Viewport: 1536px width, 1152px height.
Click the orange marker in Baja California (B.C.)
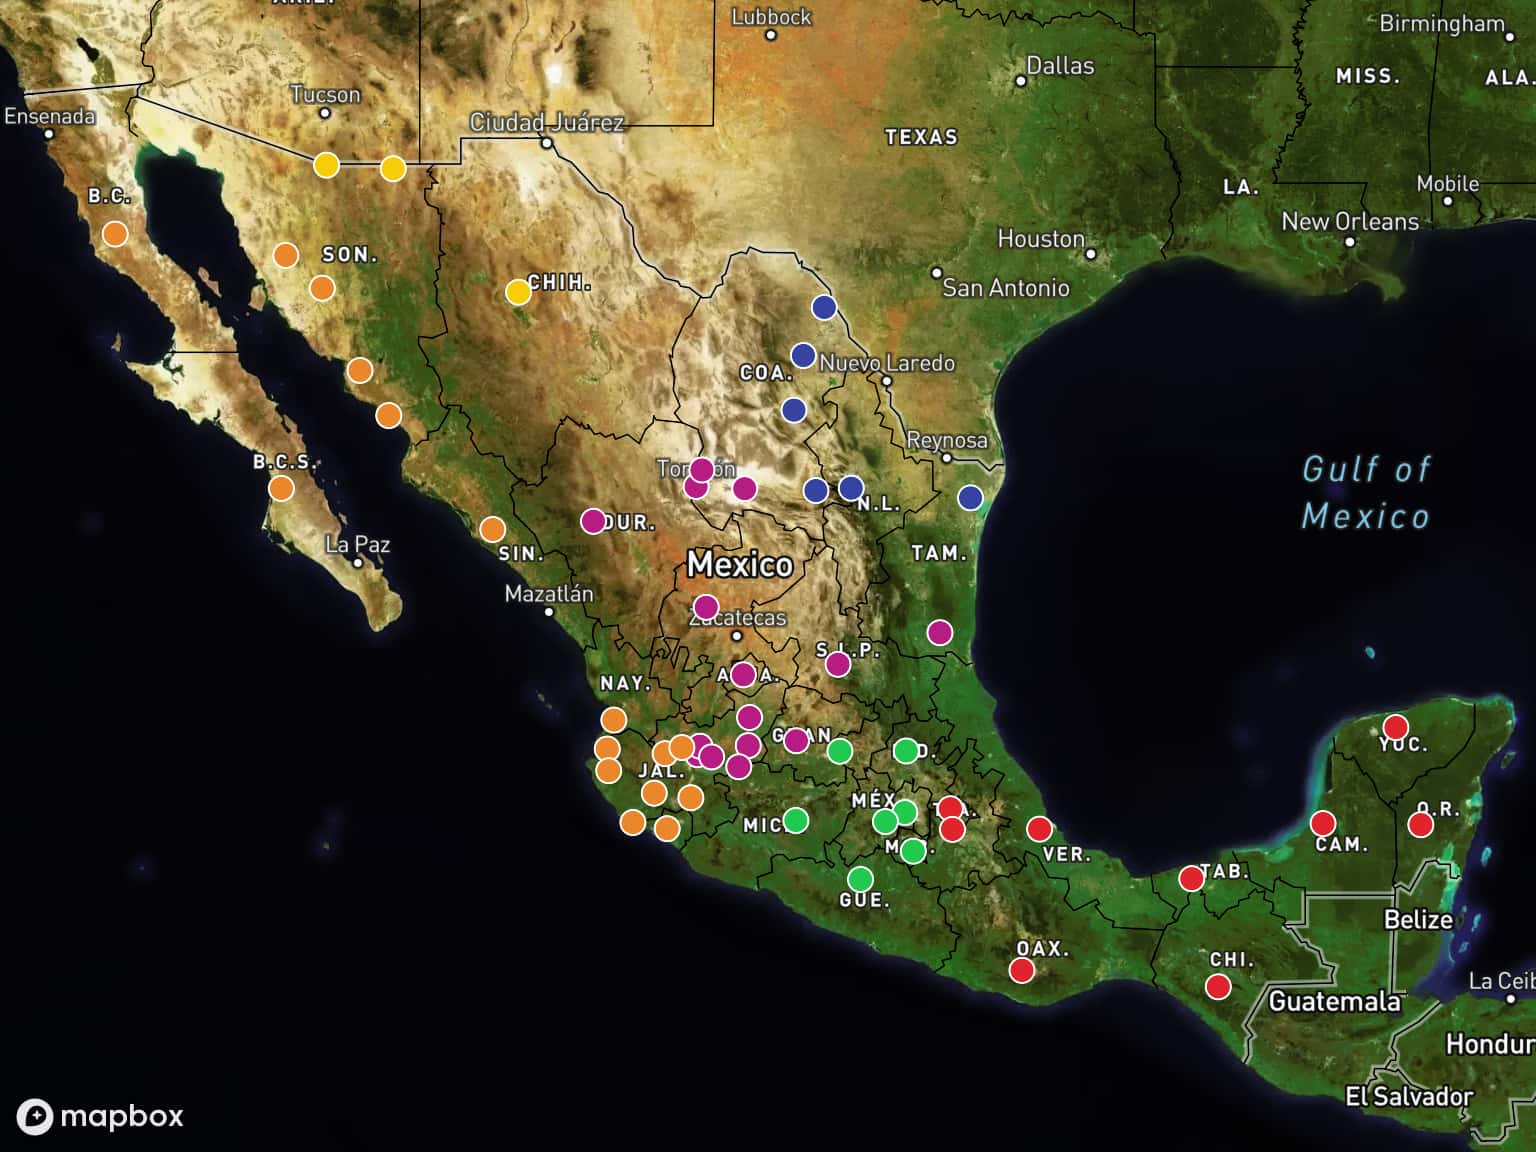click(x=115, y=234)
